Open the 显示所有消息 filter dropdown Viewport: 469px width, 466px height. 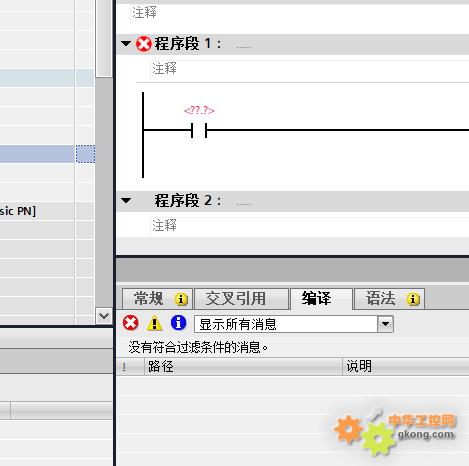pos(385,324)
